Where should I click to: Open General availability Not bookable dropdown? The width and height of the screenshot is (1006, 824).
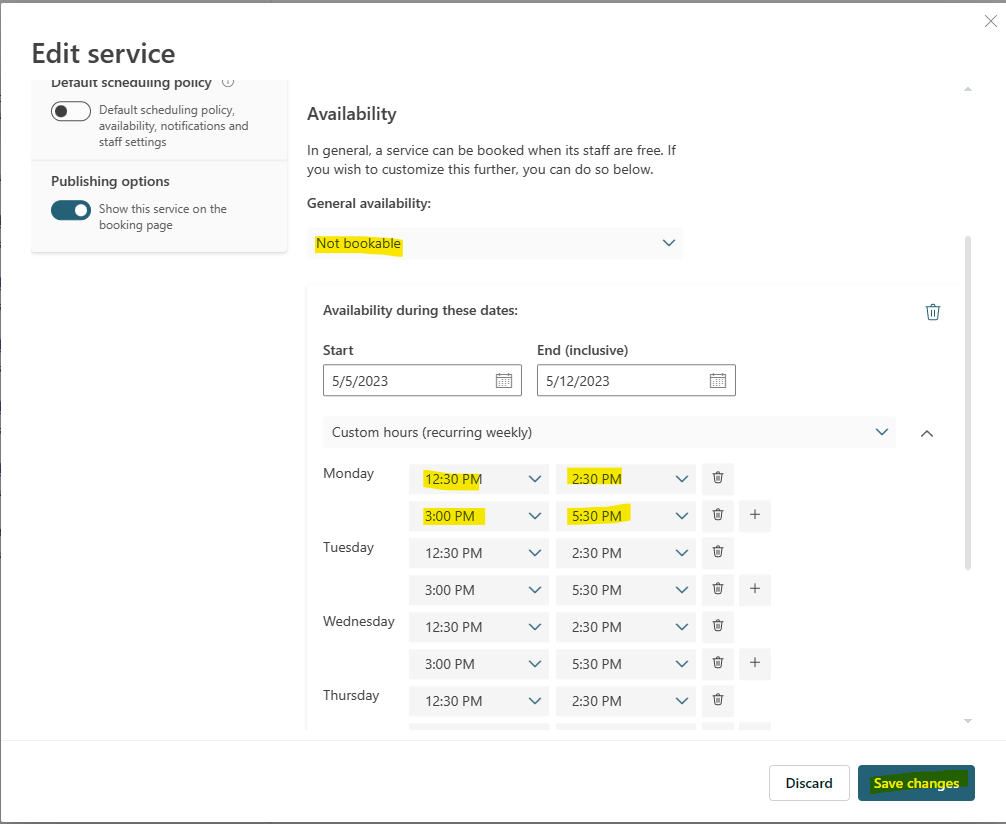[x=495, y=243]
